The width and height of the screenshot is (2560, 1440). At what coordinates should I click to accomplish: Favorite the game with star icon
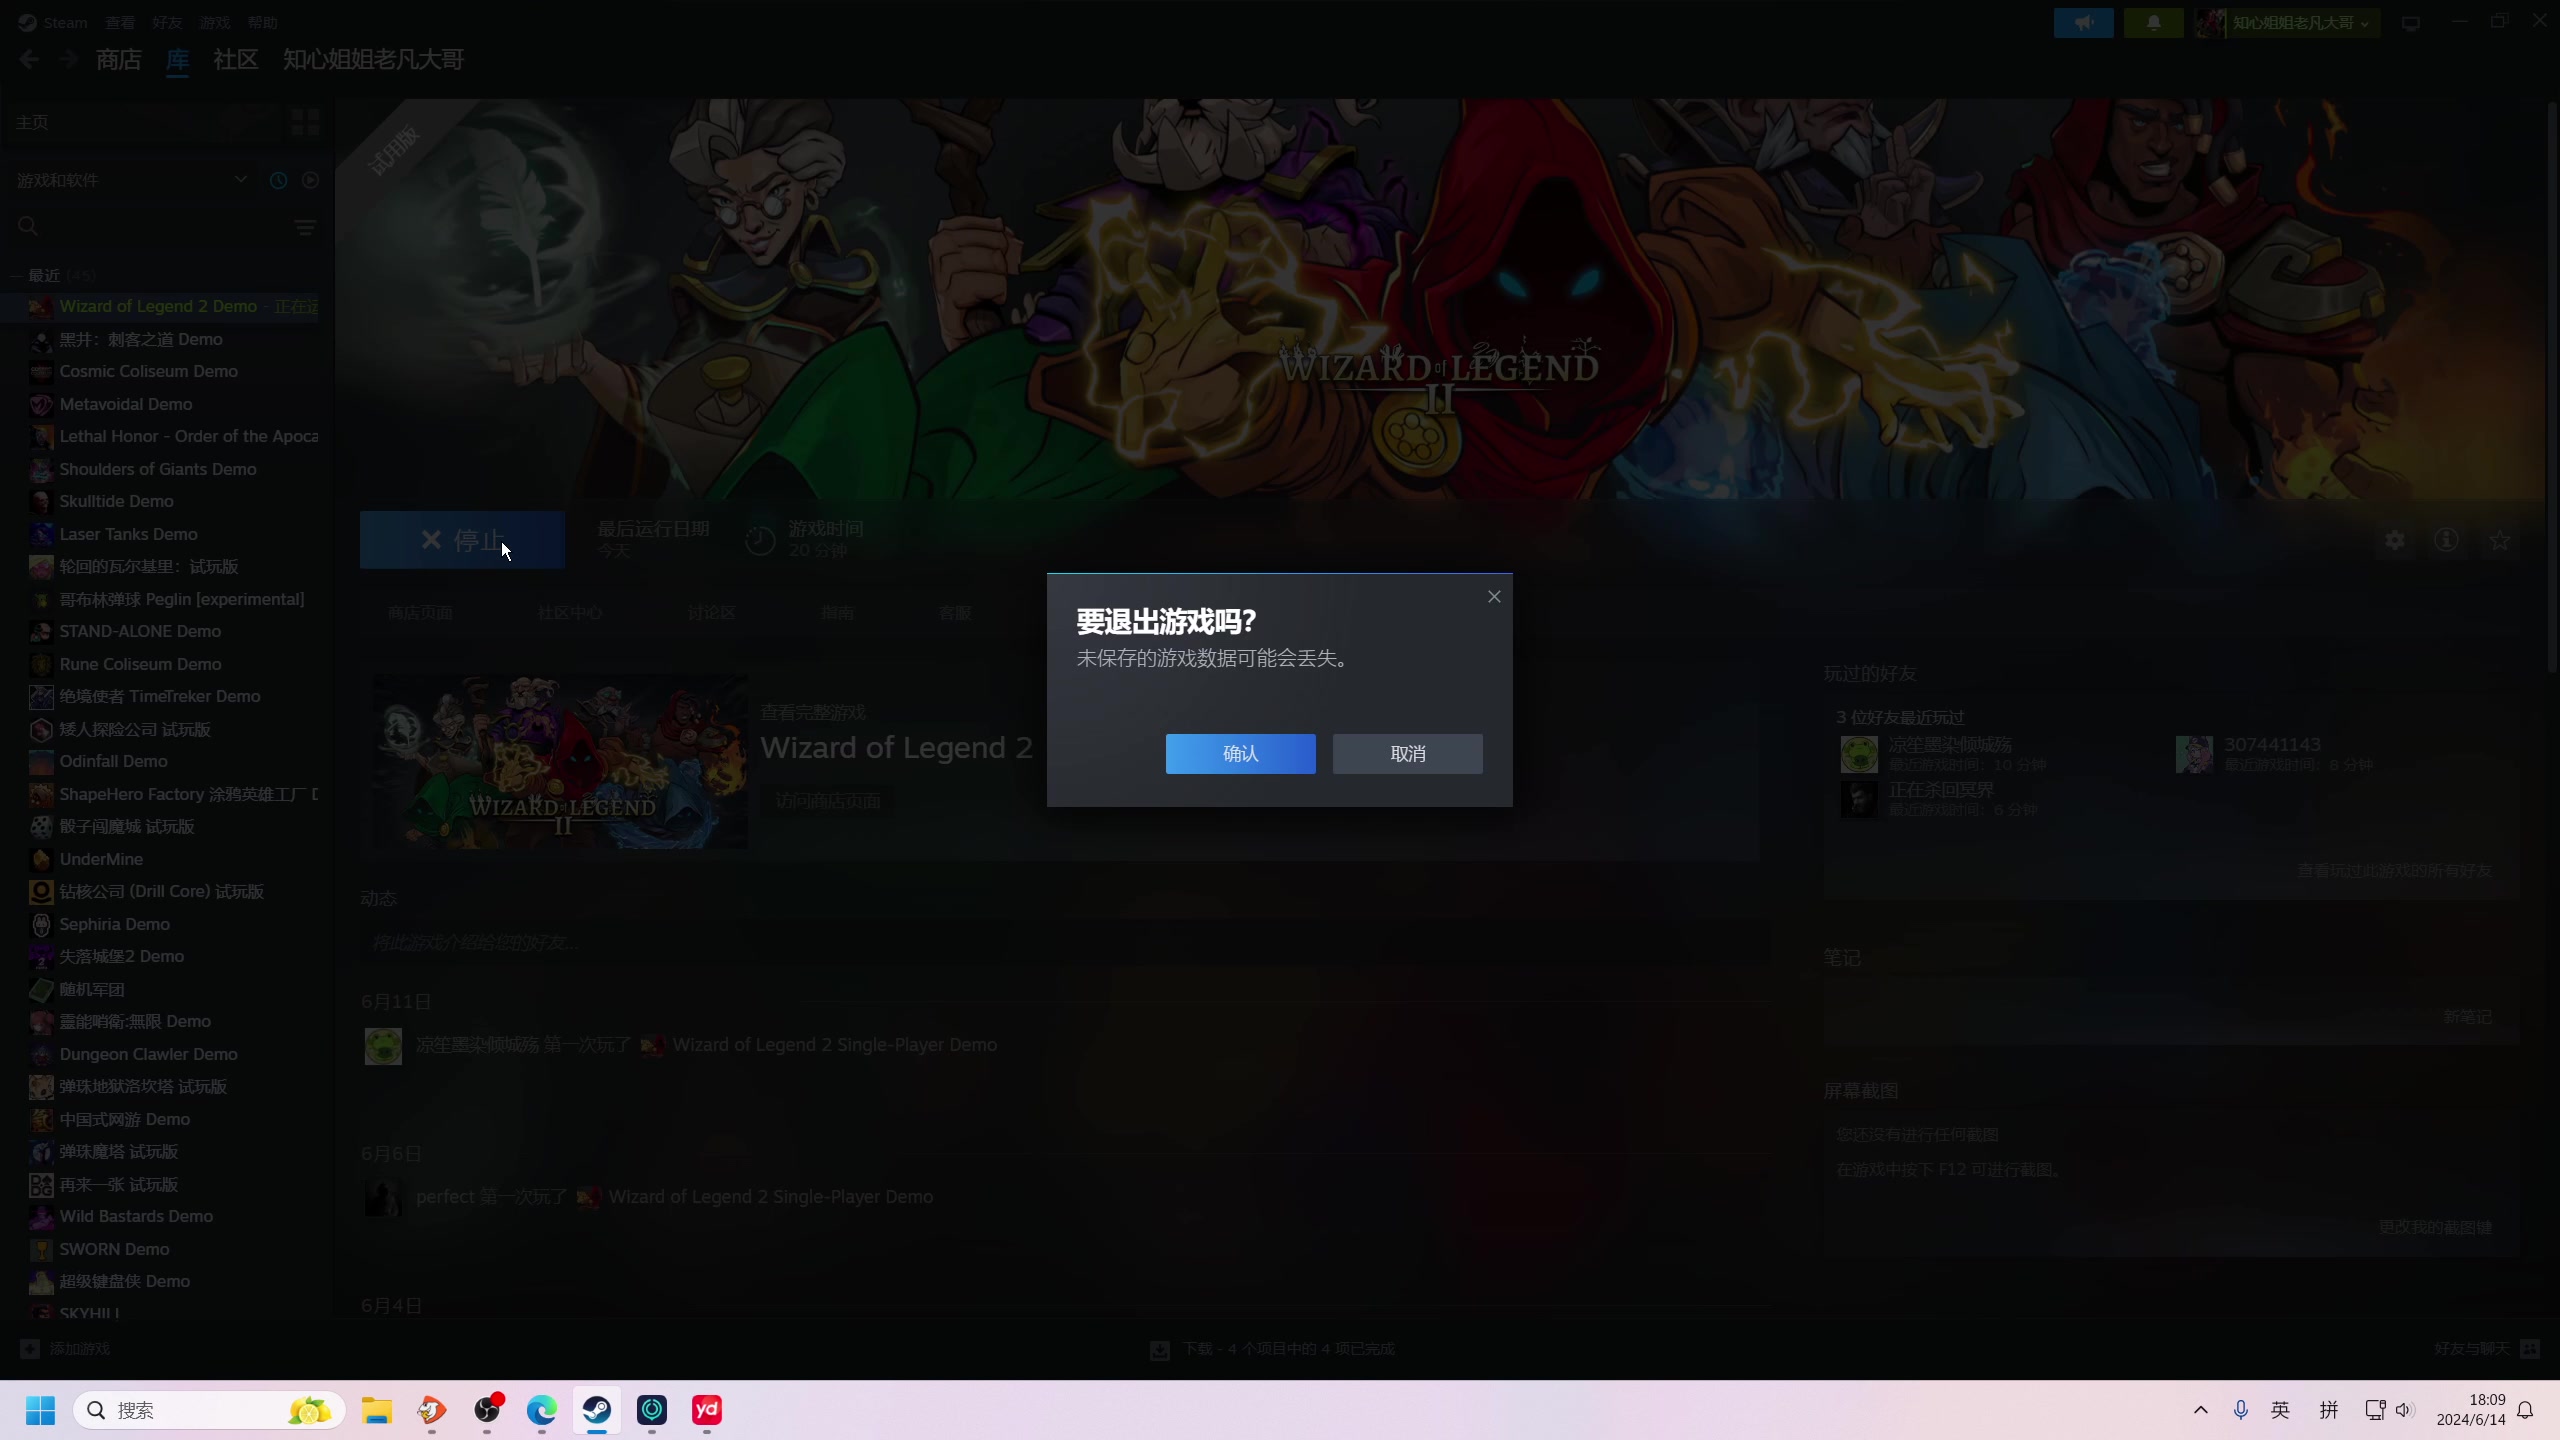pyautogui.click(x=2499, y=540)
